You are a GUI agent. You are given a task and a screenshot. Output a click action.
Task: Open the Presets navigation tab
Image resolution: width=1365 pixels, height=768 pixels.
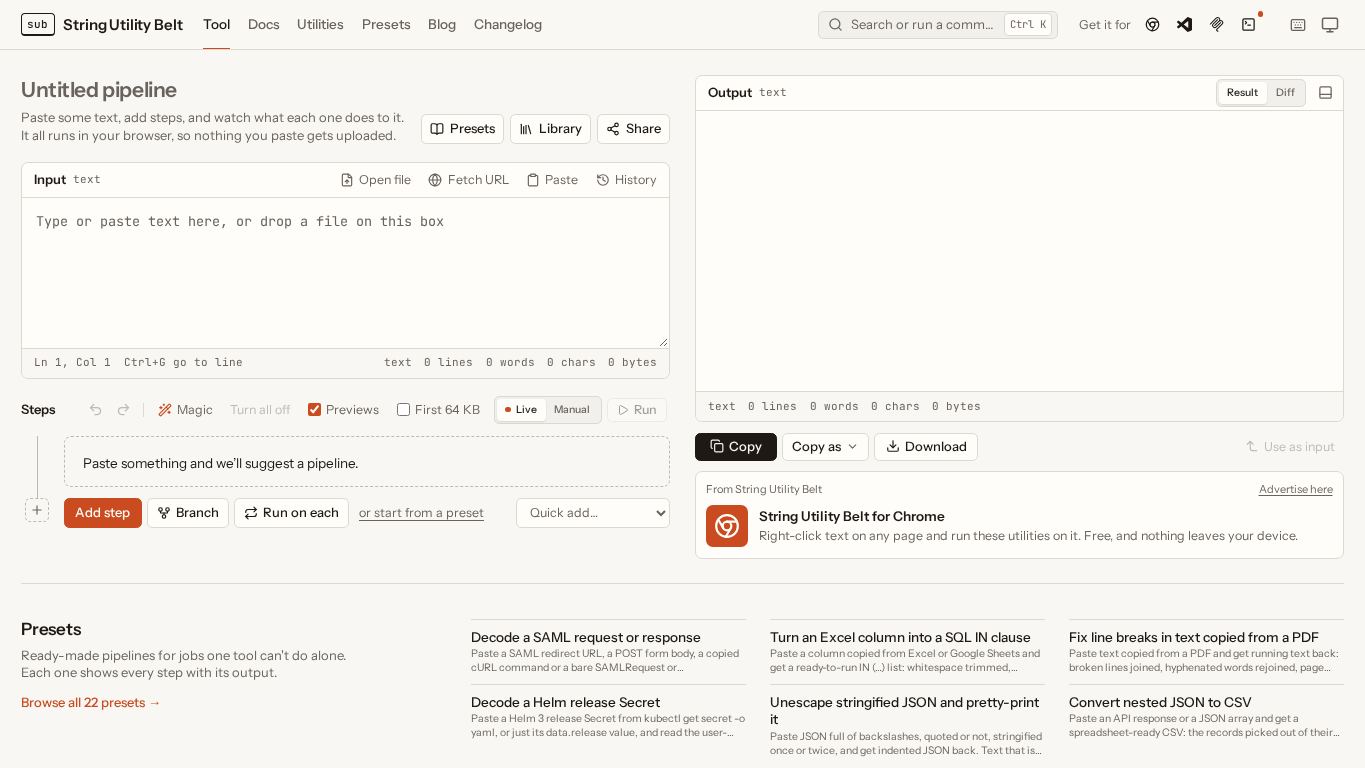coord(386,25)
